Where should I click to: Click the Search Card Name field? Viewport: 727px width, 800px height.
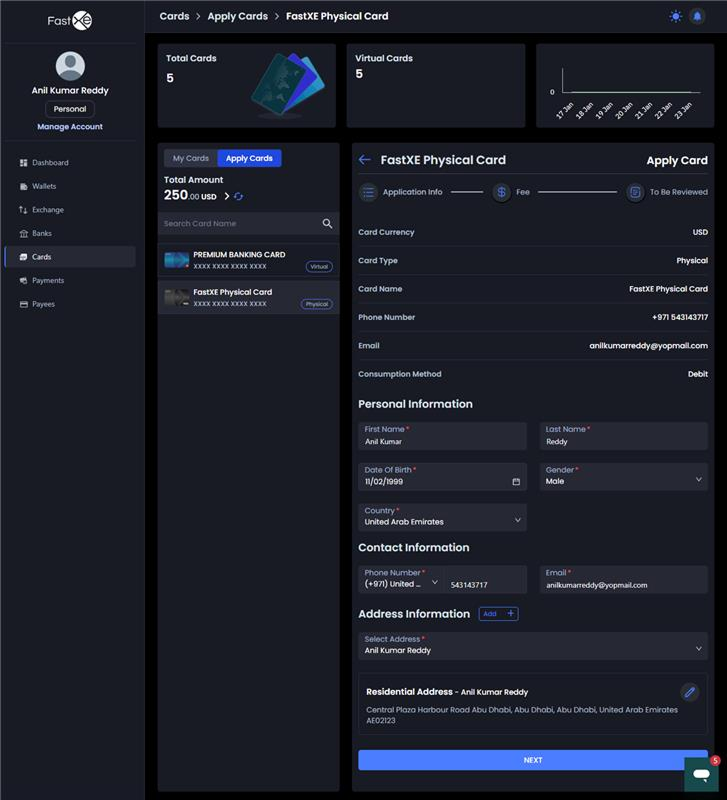238,224
